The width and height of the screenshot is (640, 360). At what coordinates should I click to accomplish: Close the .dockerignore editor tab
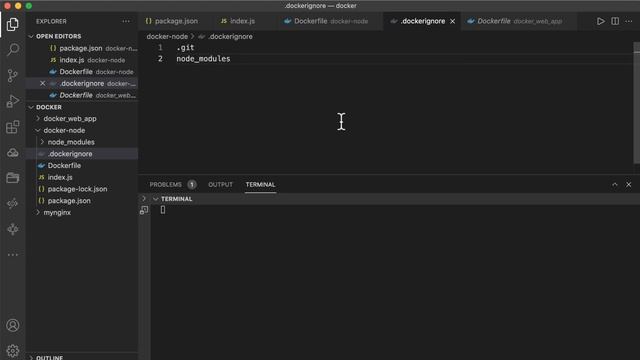pyautogui.click(x=452, y=21)
